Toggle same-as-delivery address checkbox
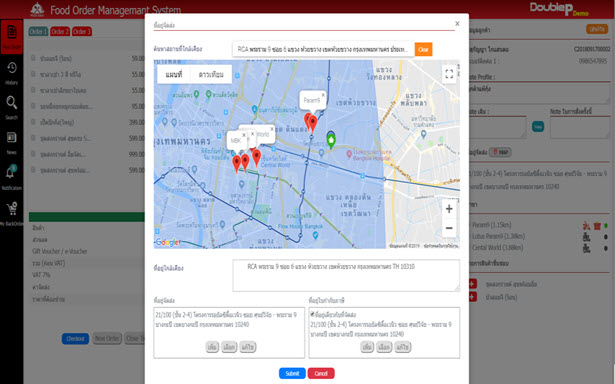The image size is (615, 384). coord(313,314)
